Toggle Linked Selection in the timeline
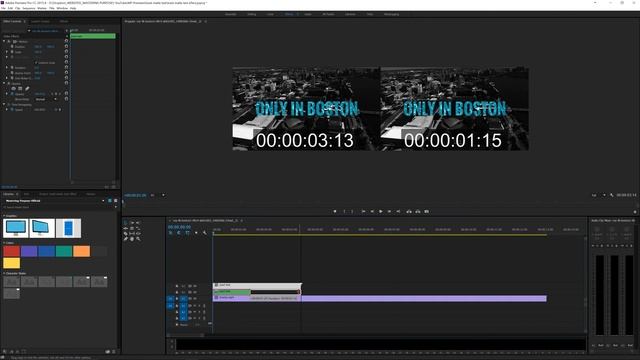This screenshot has height=360, width=640. click(x=187, y=233)
